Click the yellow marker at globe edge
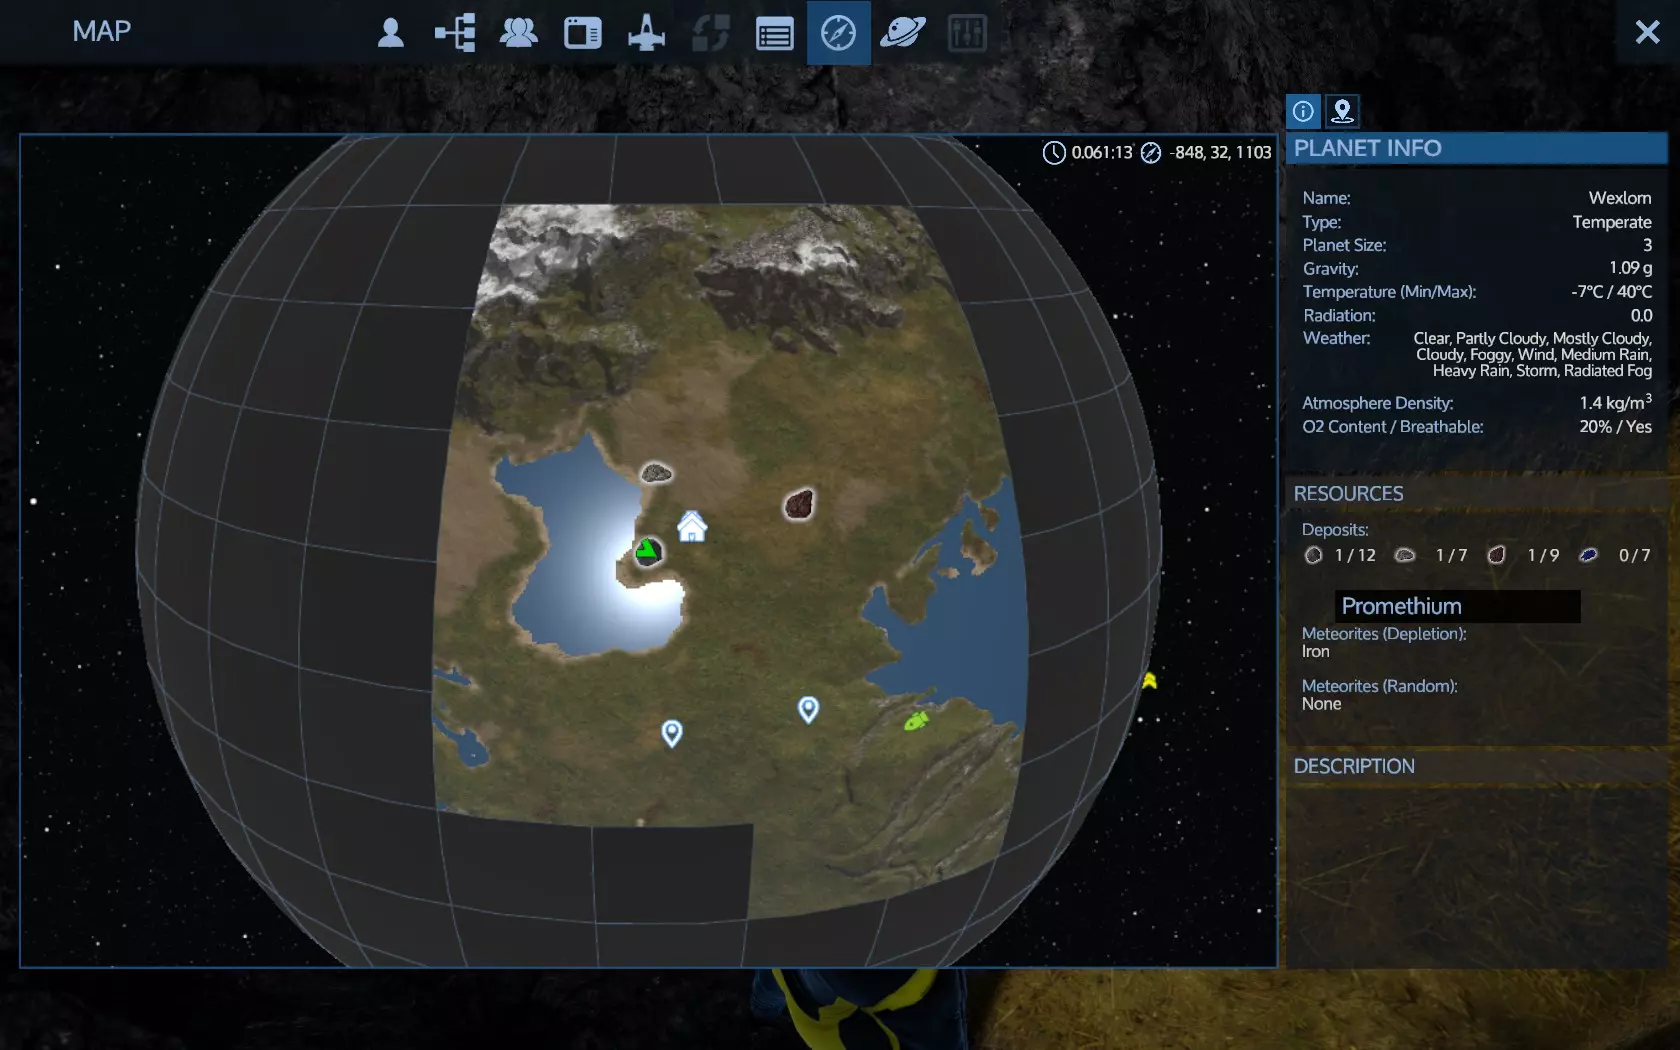1680x1050 pixels. [1150, 681]
